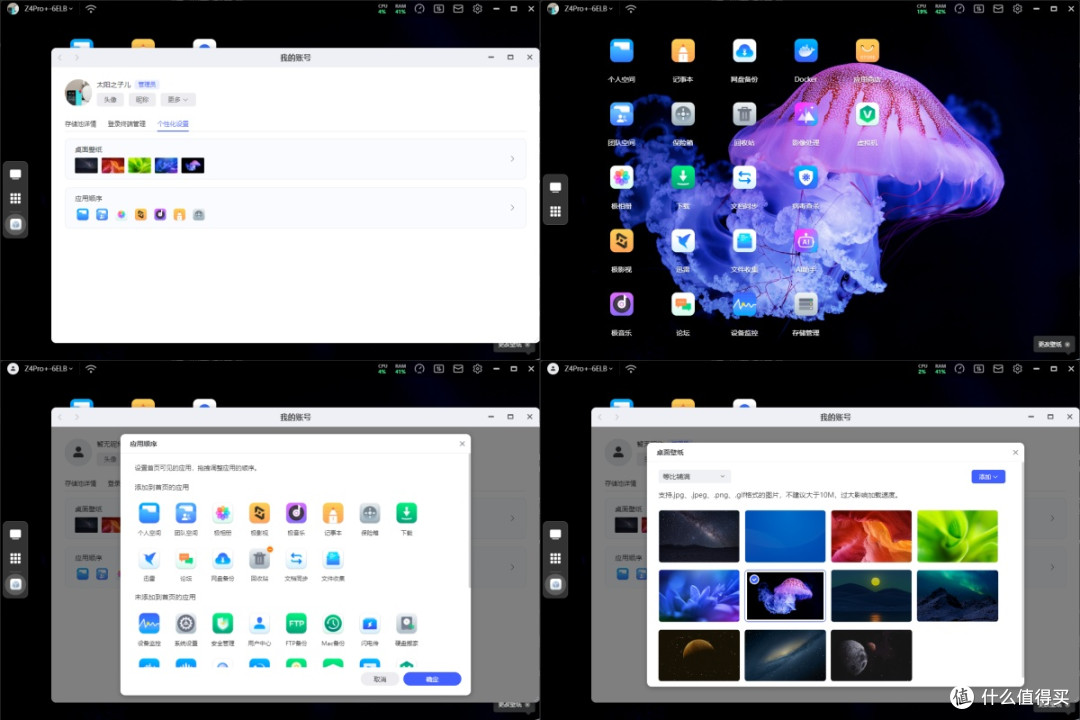Open 回收站 trash on the jellyfish desktop

(744, 114)
